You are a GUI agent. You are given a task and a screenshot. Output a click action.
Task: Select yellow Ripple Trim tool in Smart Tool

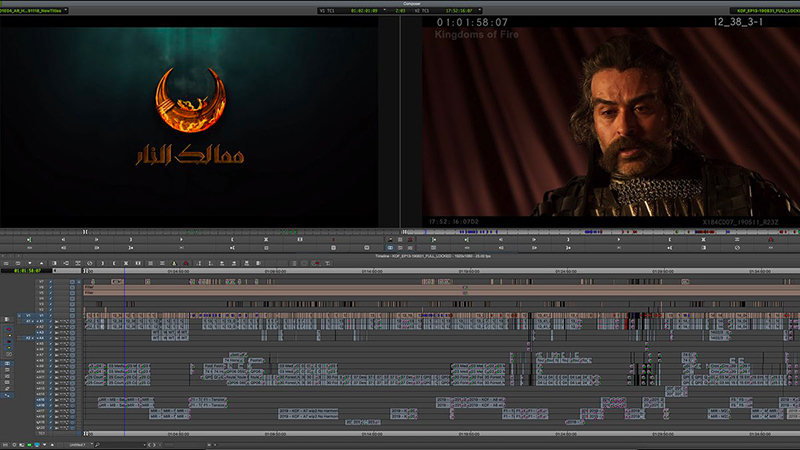coord(9,348)
